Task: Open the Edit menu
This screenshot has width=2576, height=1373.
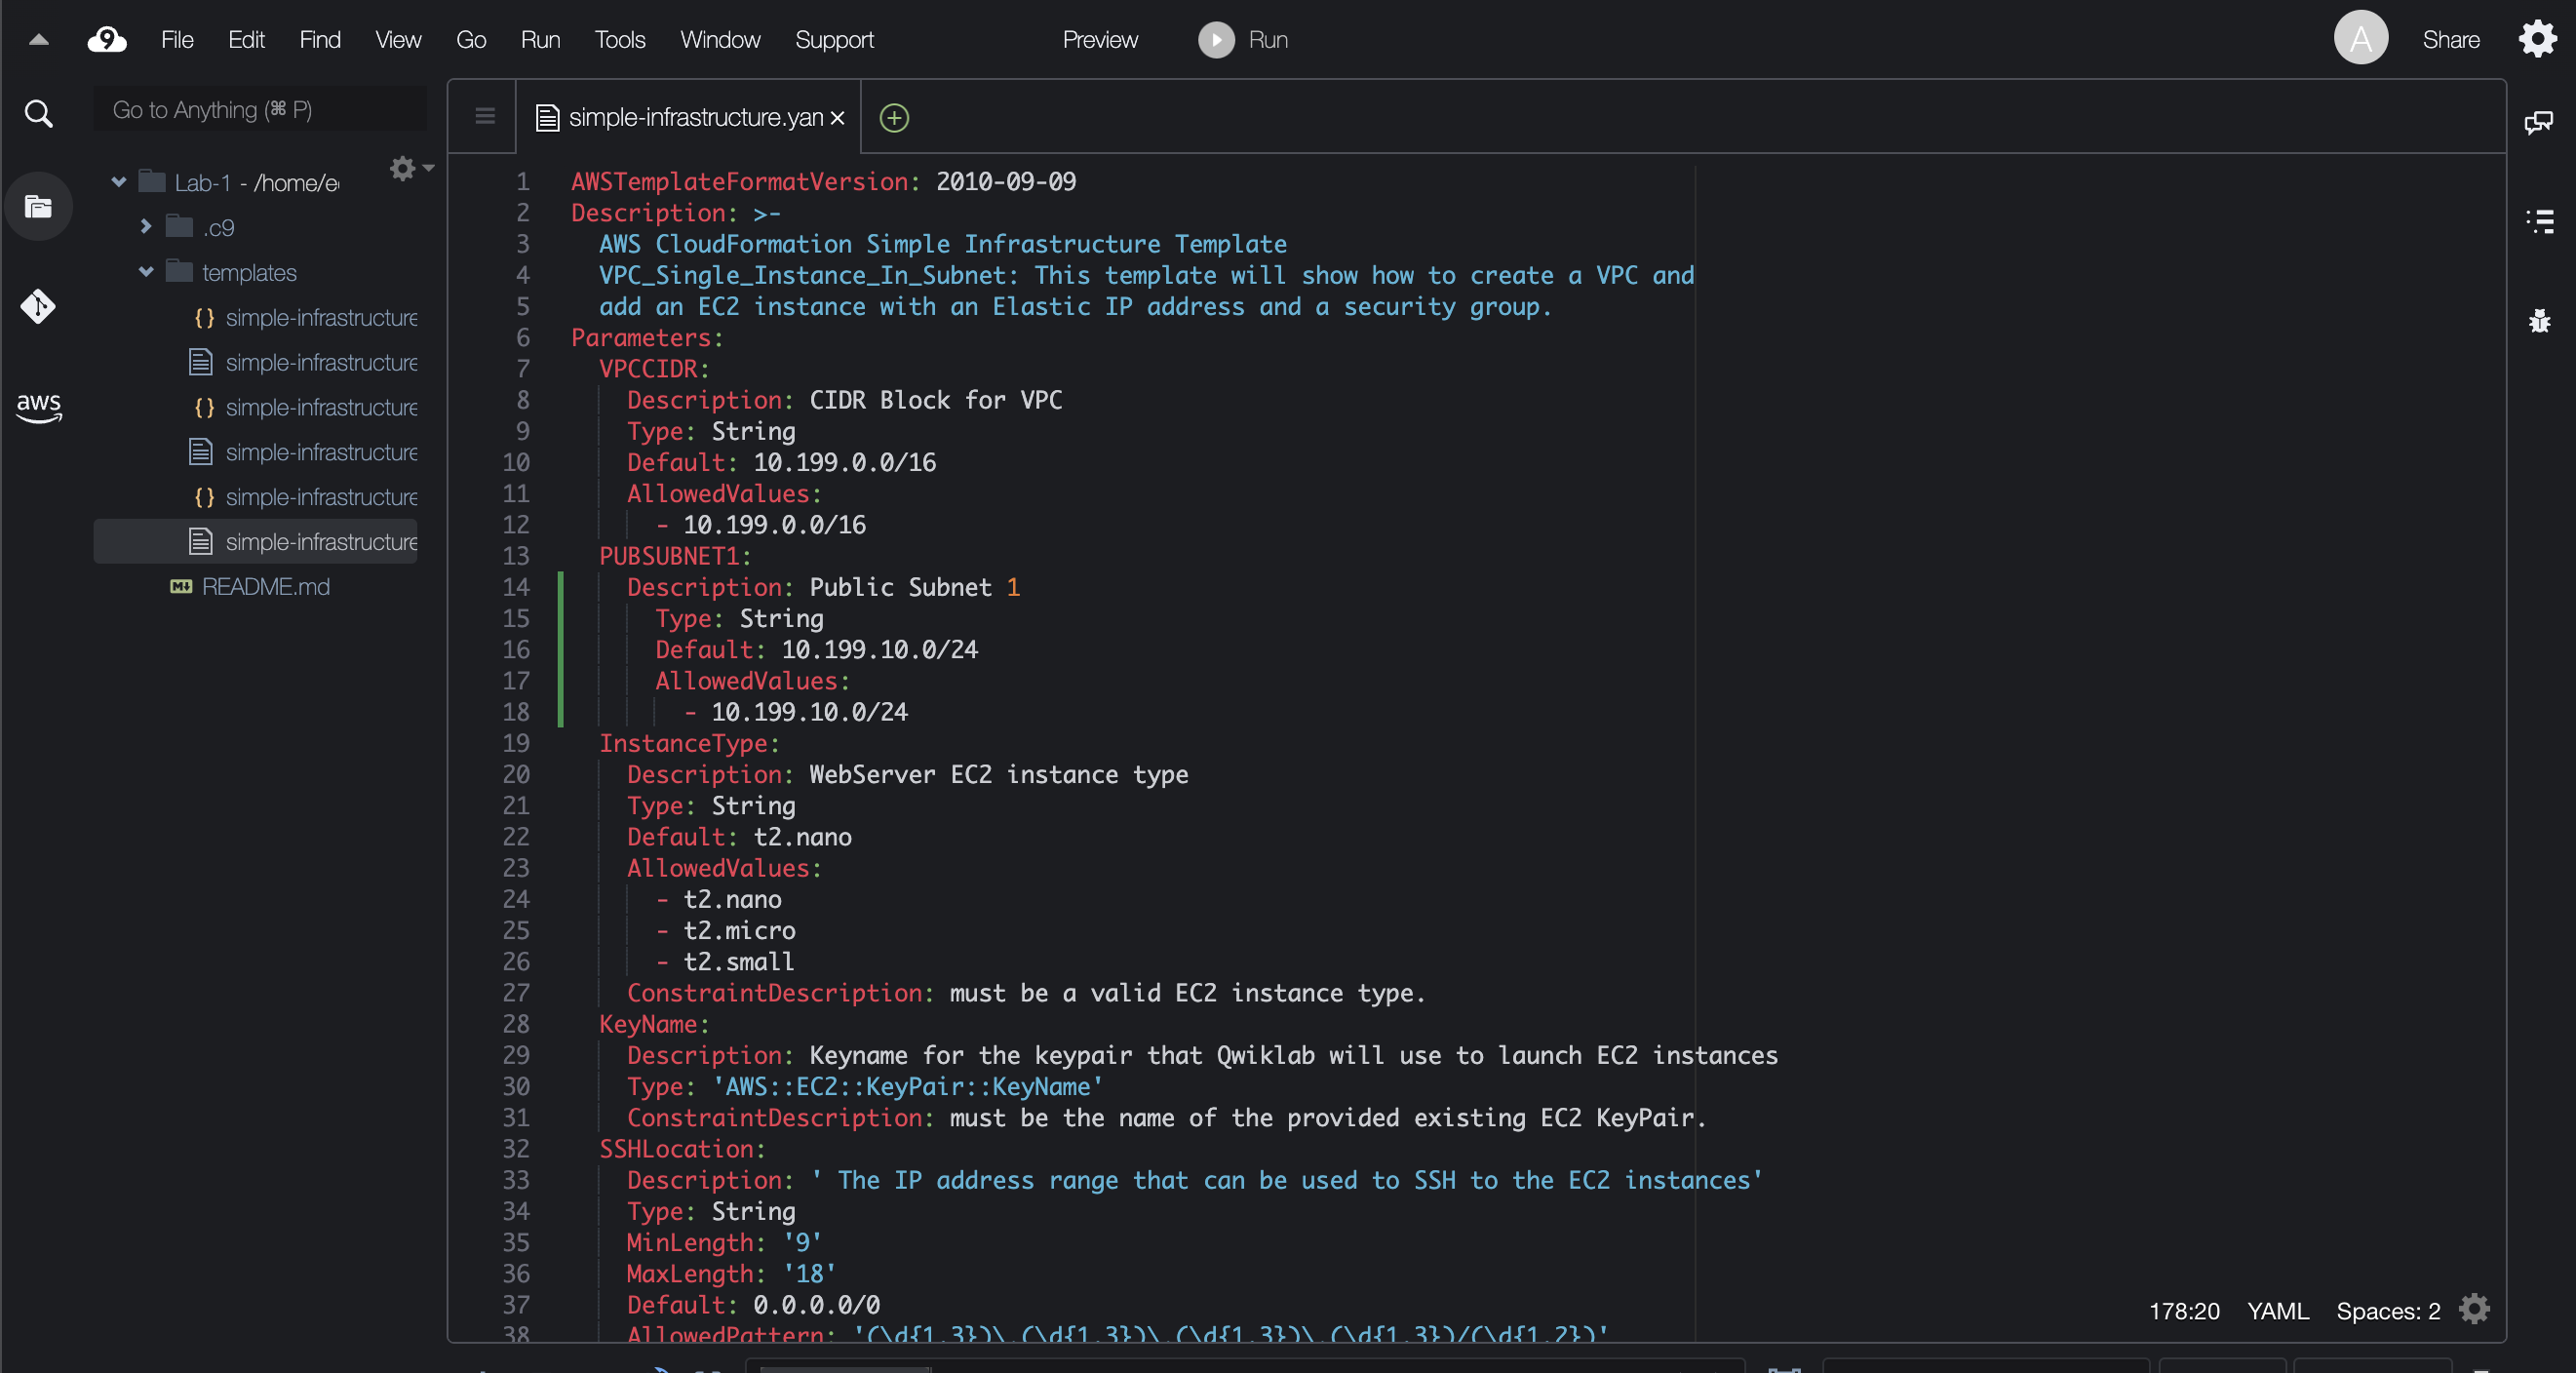Action: [x=246, y=40]
